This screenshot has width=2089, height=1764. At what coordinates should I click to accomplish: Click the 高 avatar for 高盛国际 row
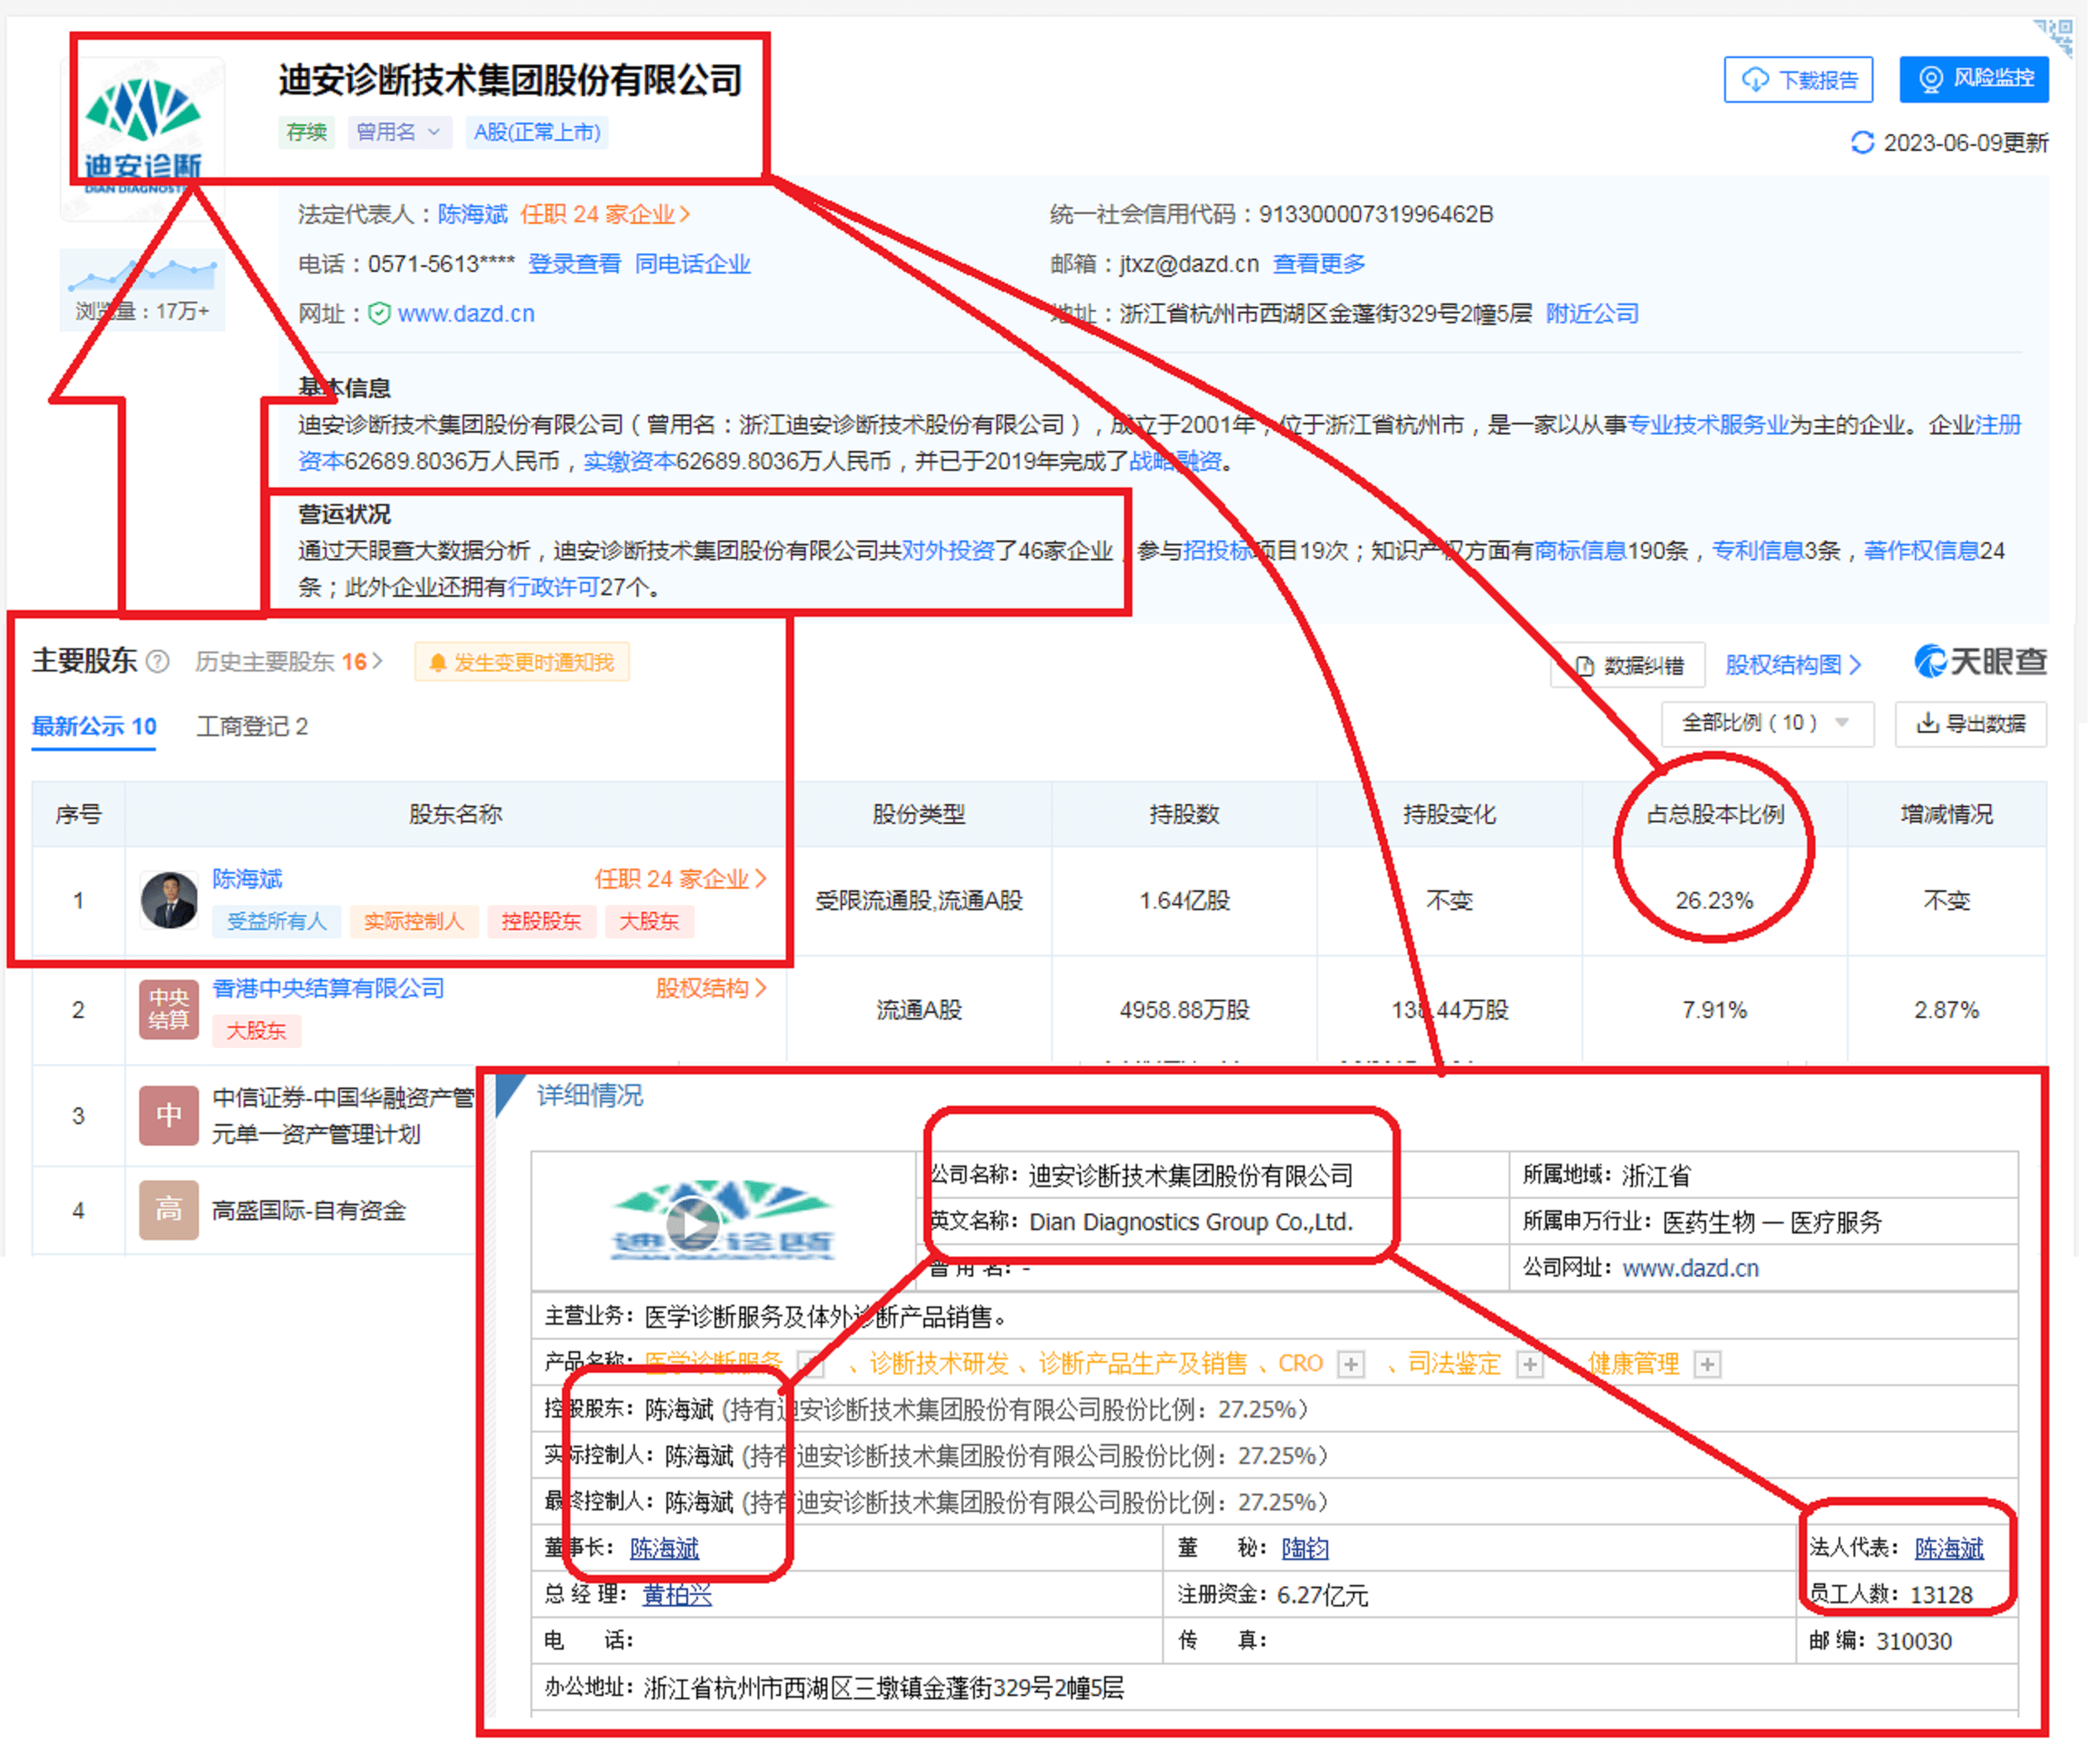(168, 1210)
